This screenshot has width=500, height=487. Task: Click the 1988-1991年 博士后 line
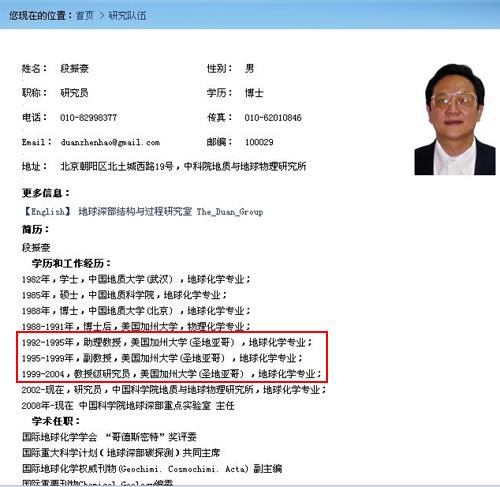pos(136,326)
